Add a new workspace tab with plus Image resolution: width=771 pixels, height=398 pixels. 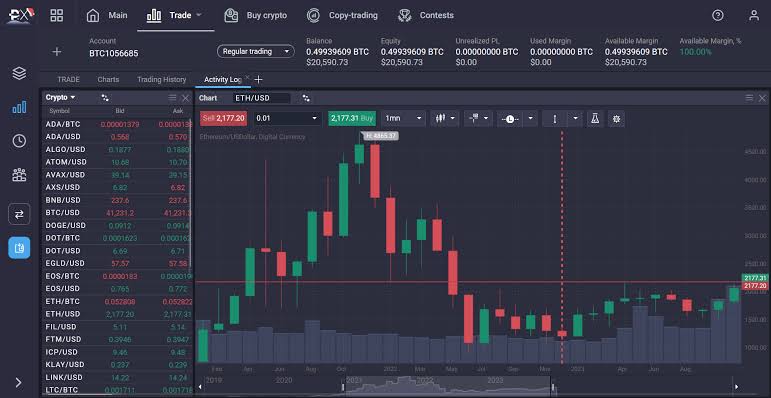point(259,79)
